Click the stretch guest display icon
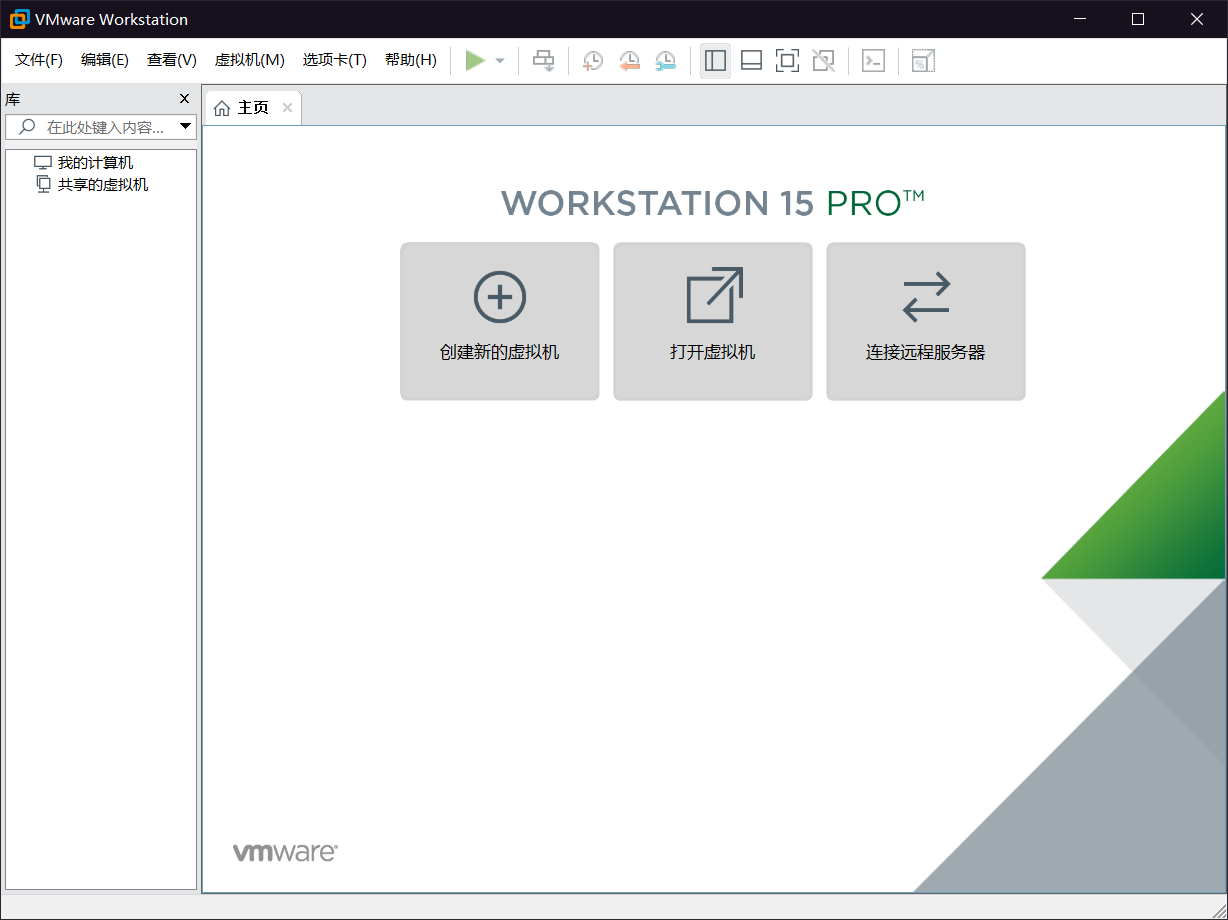Viewport: 1228px width, 920px height. click(x=923, y=61)
